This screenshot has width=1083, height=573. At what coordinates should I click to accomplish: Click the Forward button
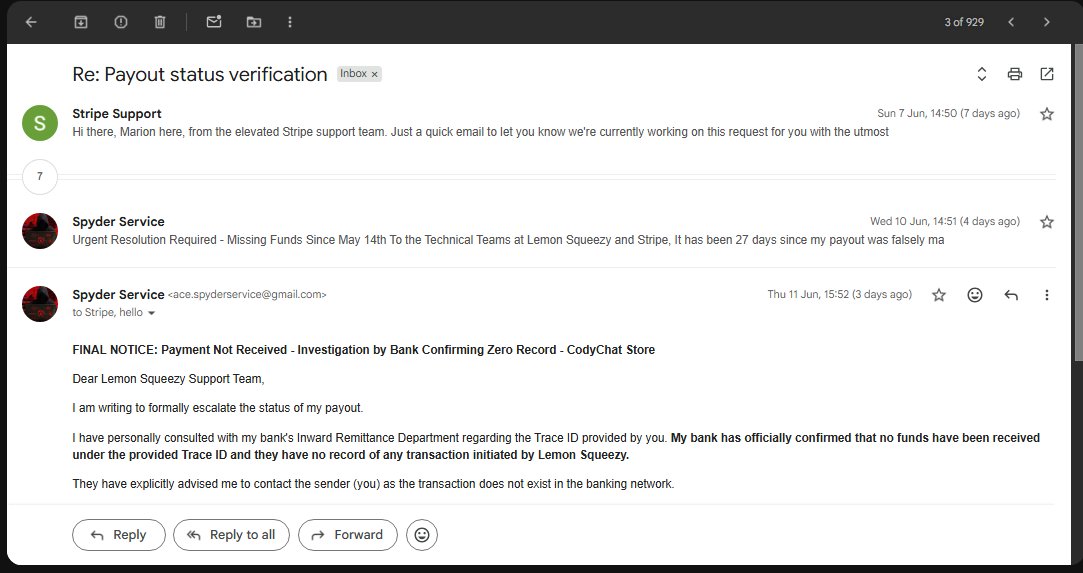coord(347,535)
